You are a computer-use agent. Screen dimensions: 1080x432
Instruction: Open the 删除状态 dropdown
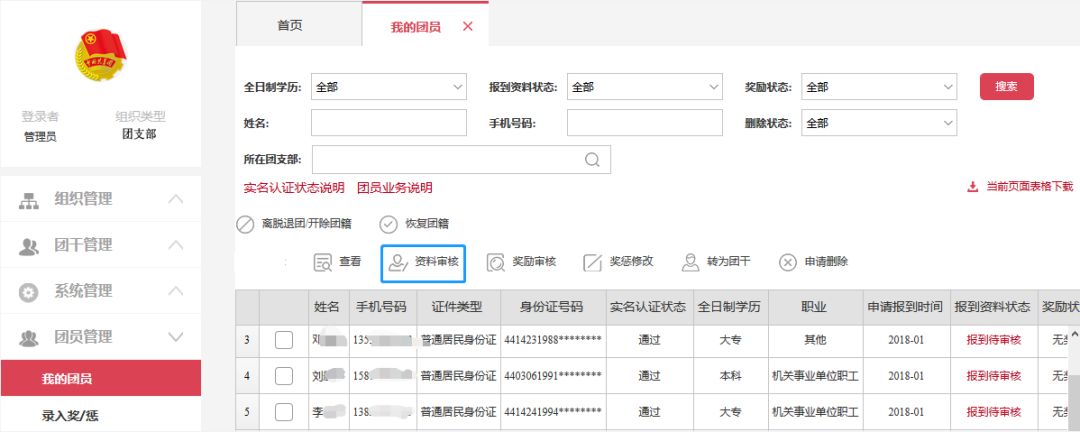point(879,123)
